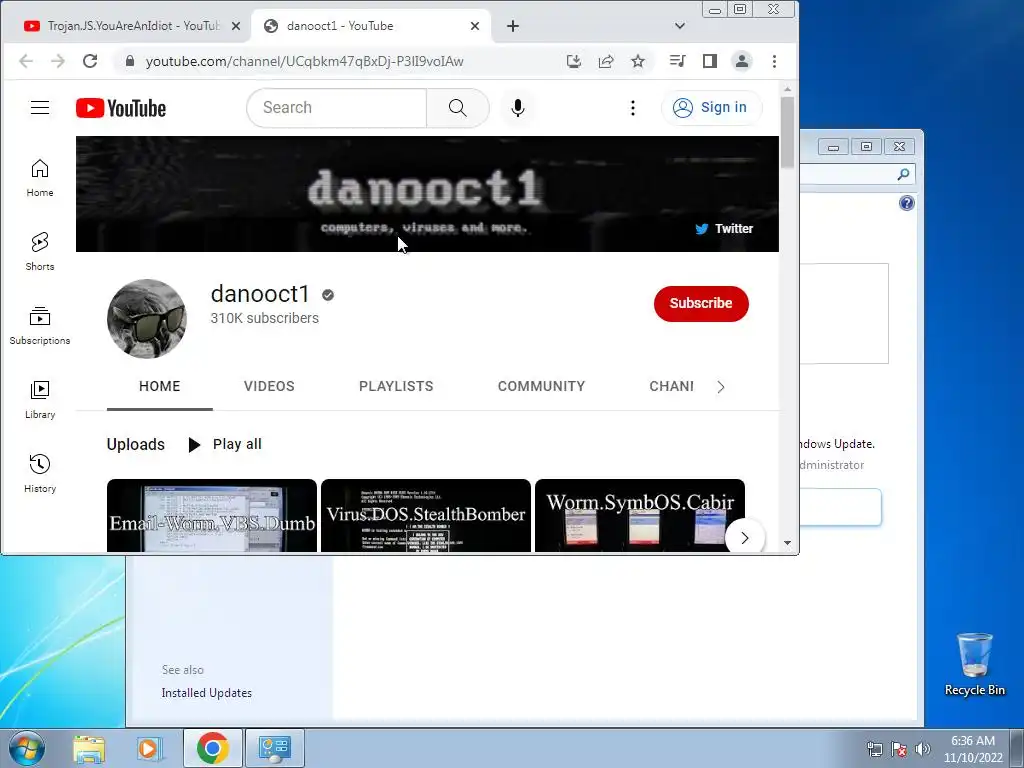Viewport: 1024px width, 768px height.
Task: Open tab search dropdown arrow
Action: 680,26
